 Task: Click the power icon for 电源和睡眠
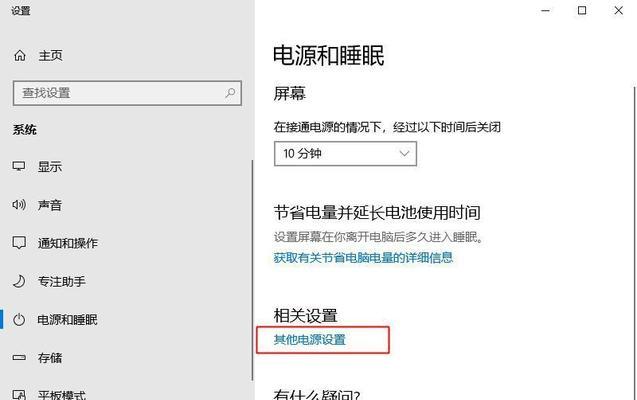click(x=19, y=320)
